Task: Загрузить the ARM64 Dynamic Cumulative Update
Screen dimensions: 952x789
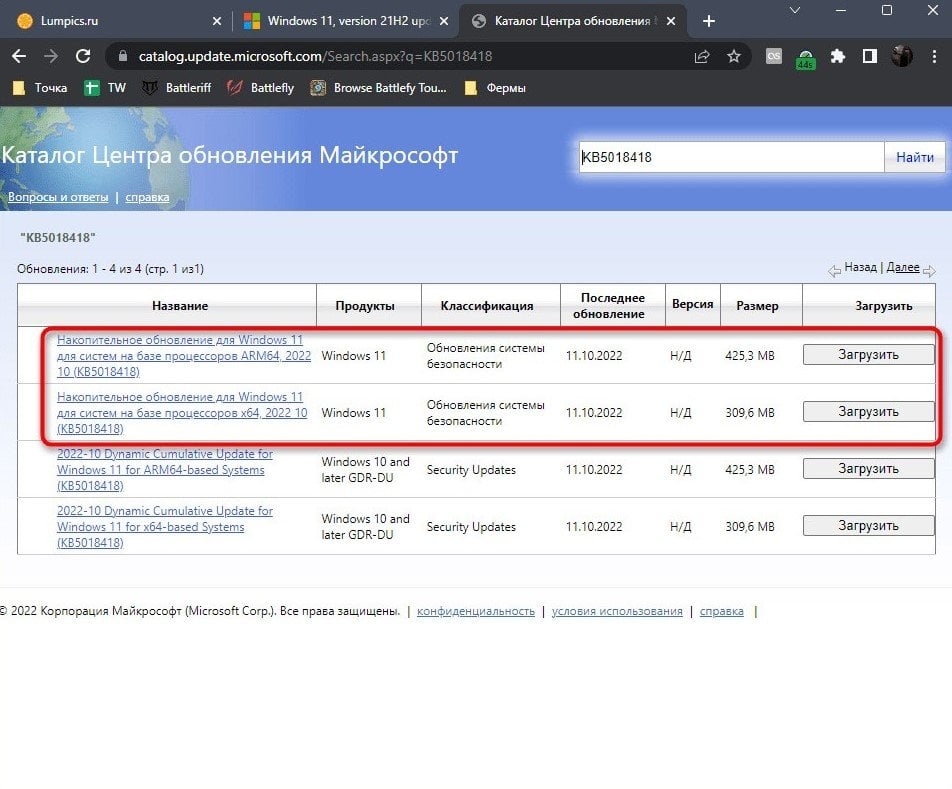Action: (x=868, y=469)
